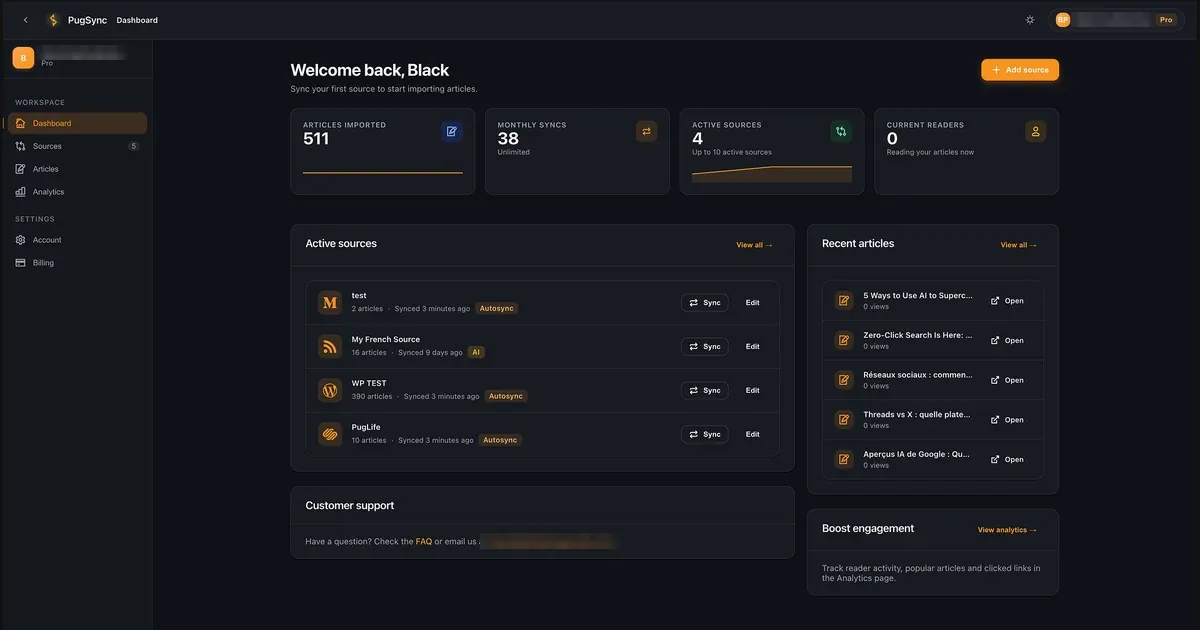Click the Dashboard breadcrumb in top bar
1200x630 pixels.
pos(137,20)
